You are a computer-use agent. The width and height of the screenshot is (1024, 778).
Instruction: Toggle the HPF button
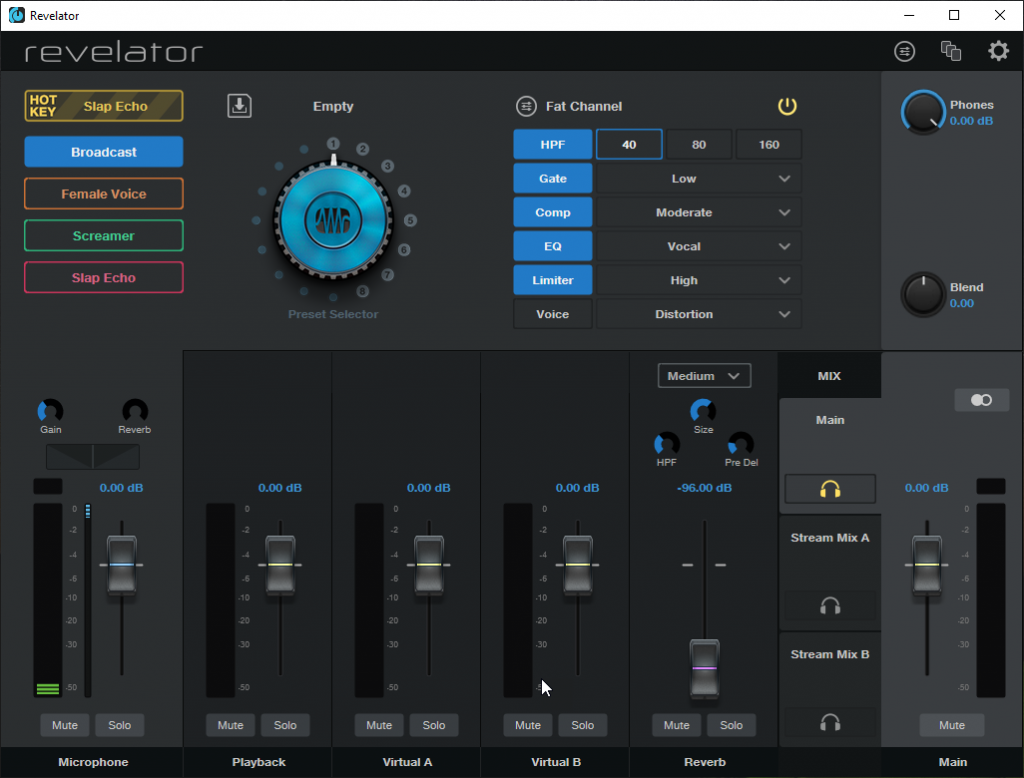coord(552,144)
